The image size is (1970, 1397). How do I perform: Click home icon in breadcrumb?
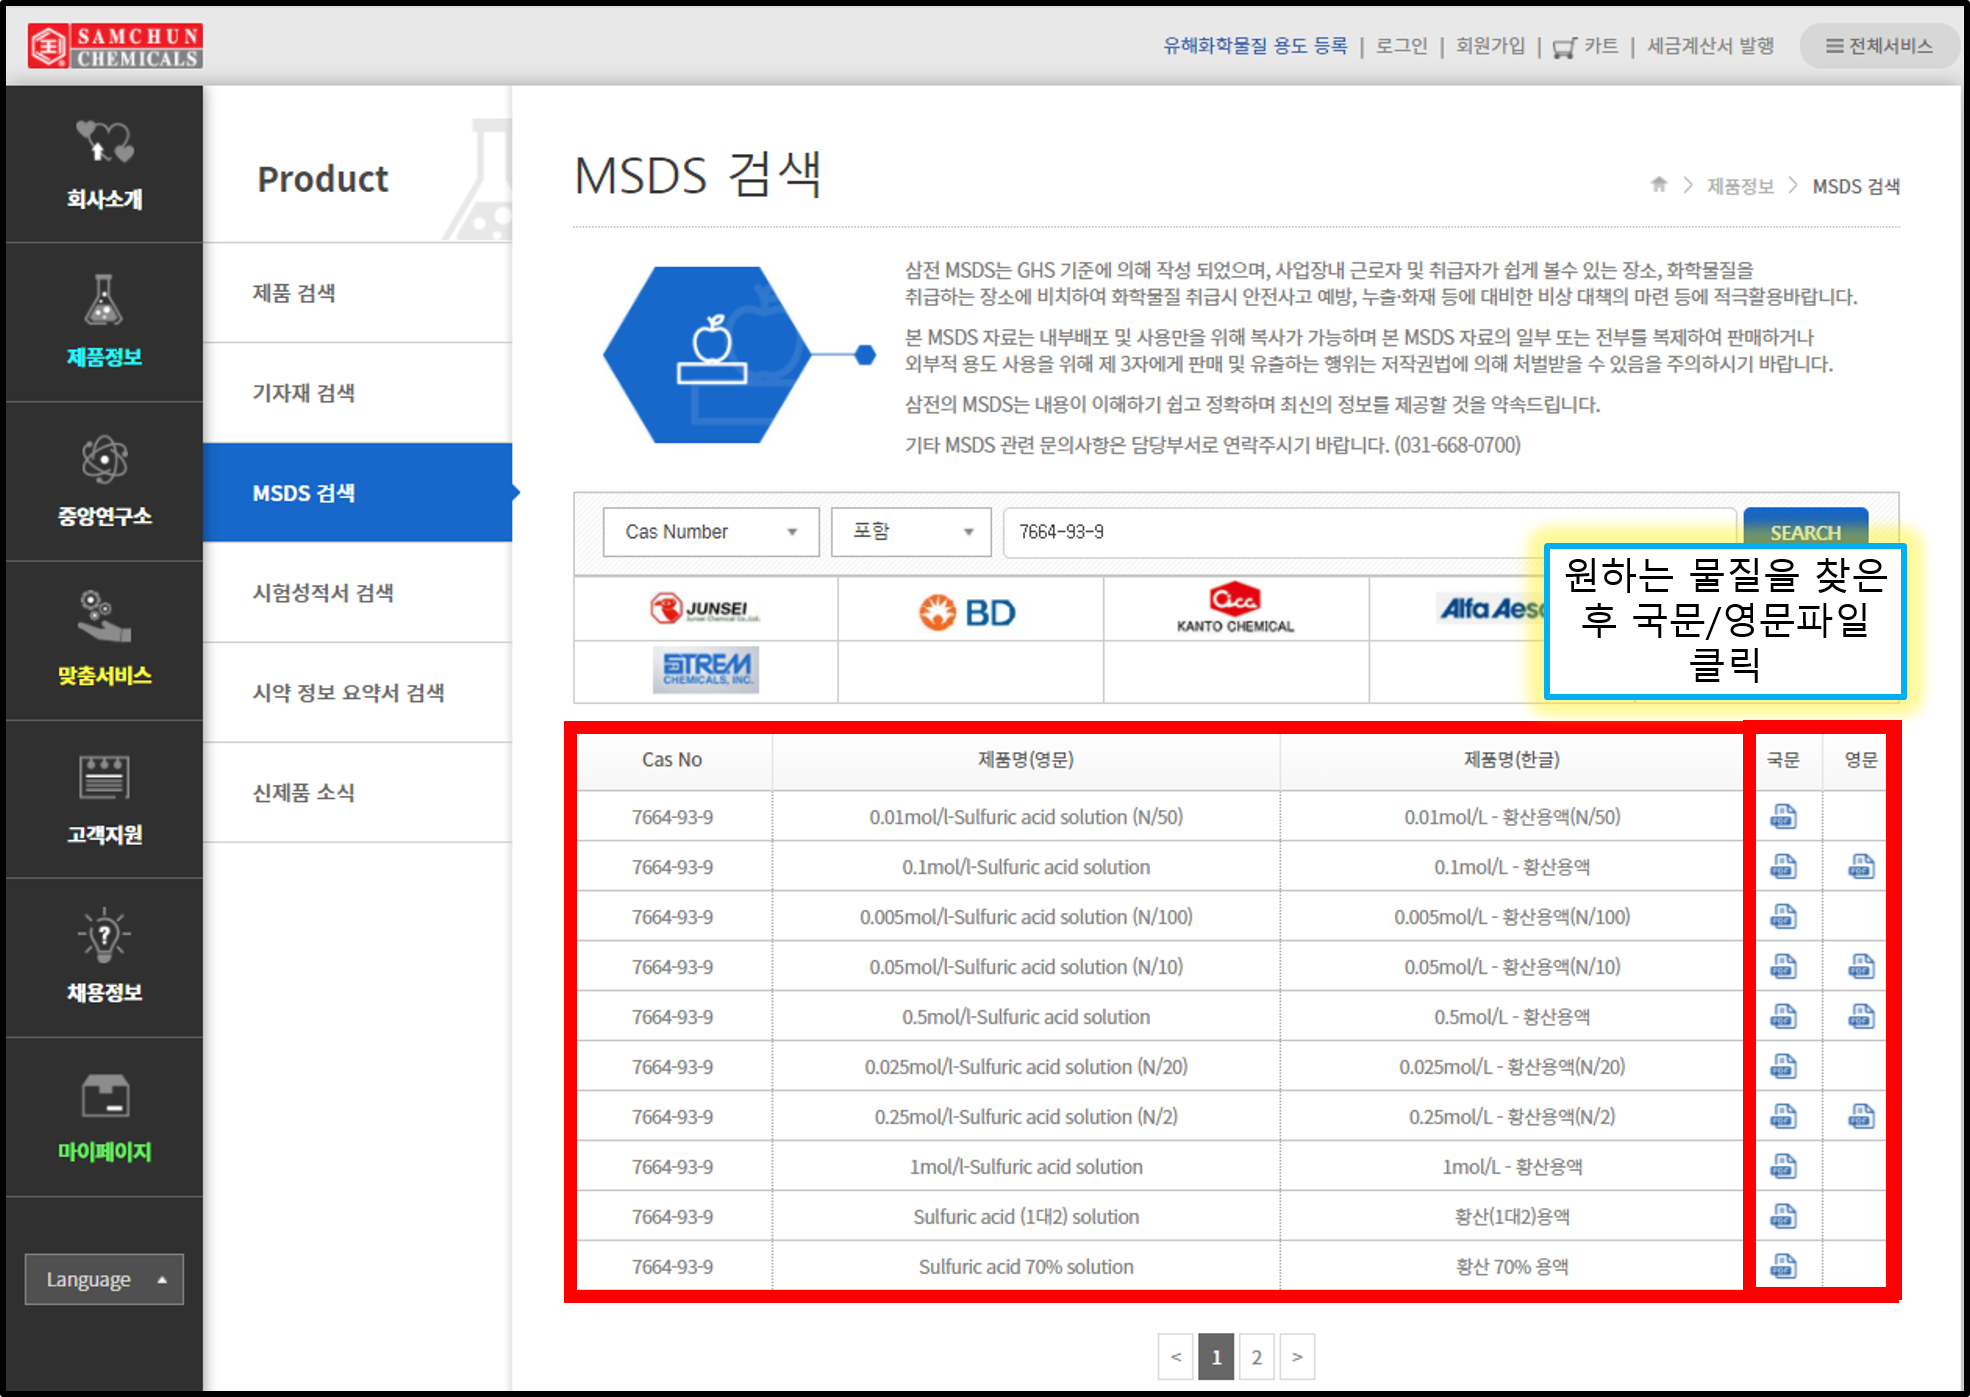[1659, 185]
